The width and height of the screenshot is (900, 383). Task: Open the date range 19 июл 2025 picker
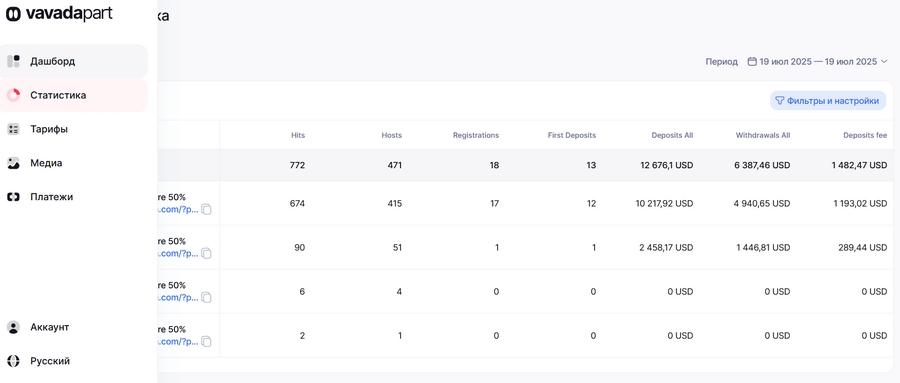(x=818, y=61)
